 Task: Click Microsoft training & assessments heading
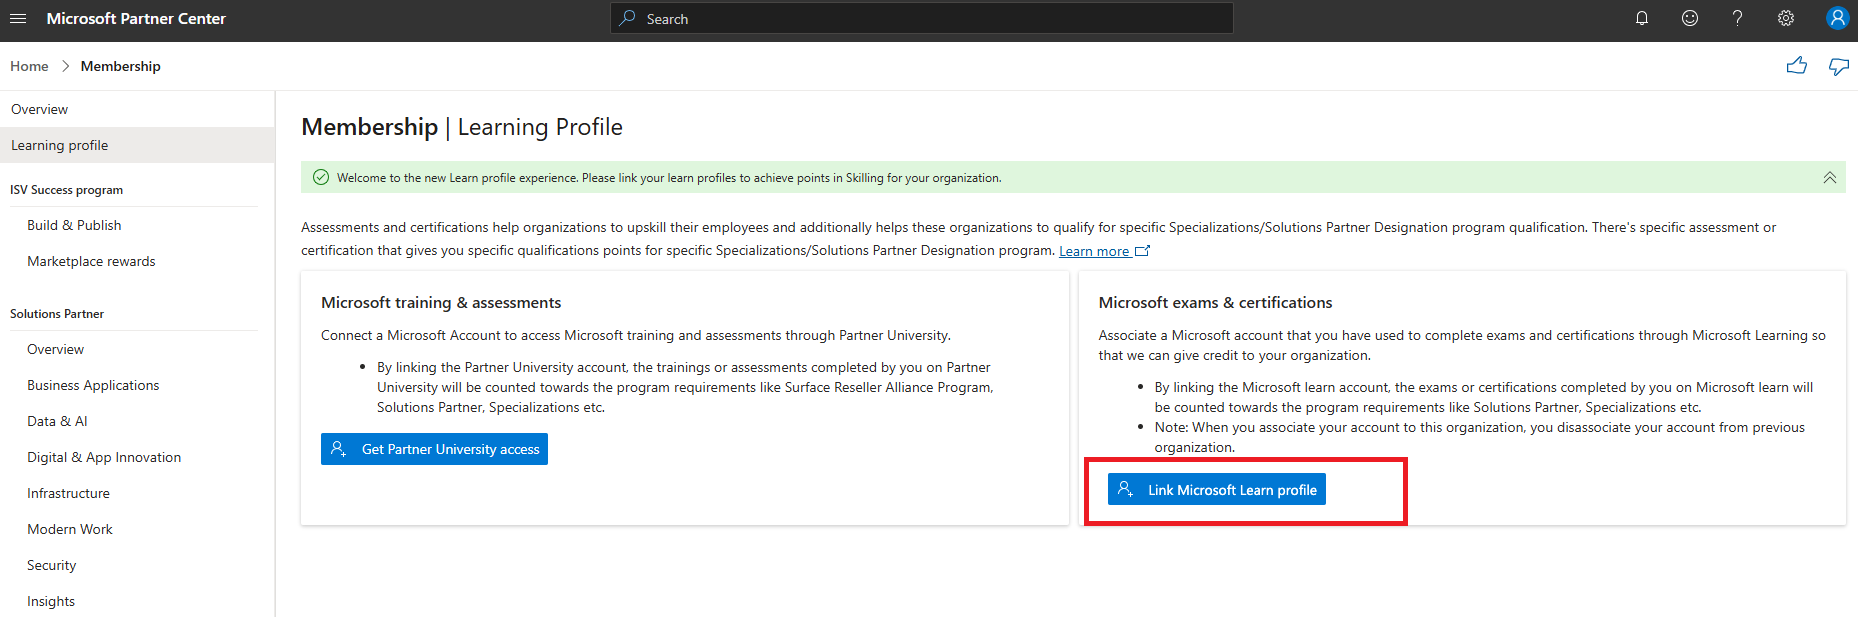click(441, 303)
